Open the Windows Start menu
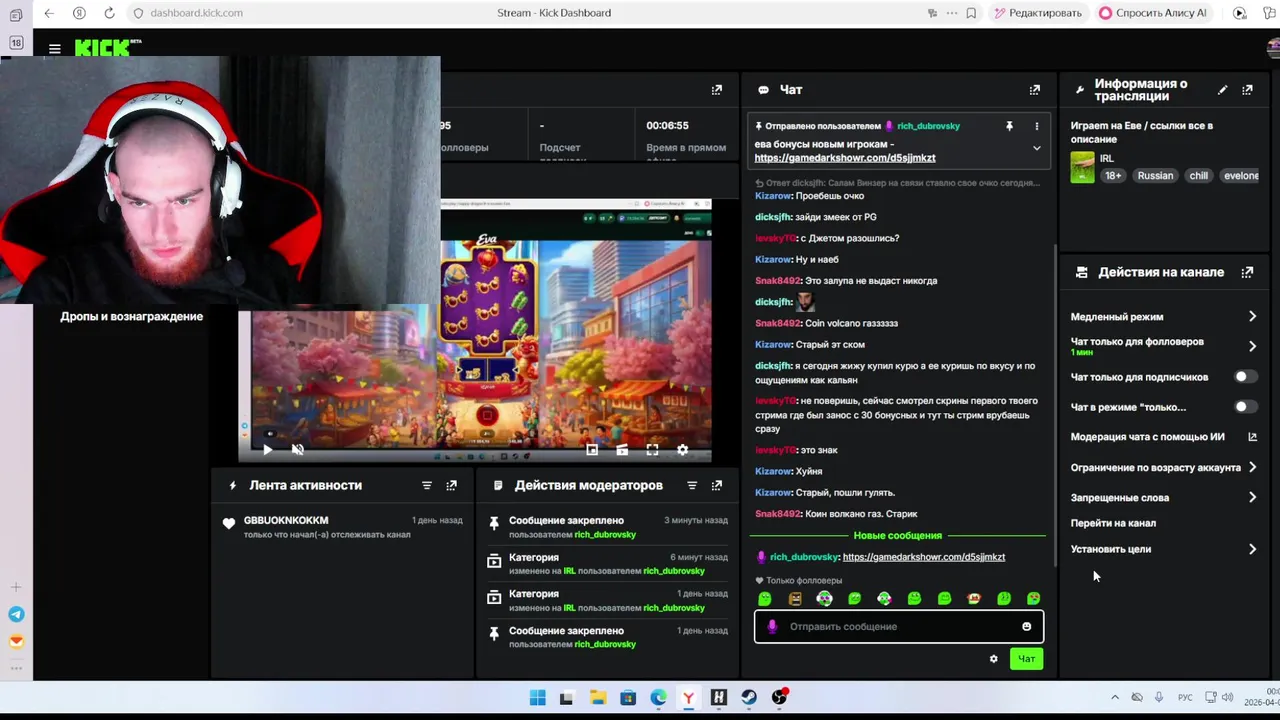This screenshot has width=1280, height=720. coord(537,698)
